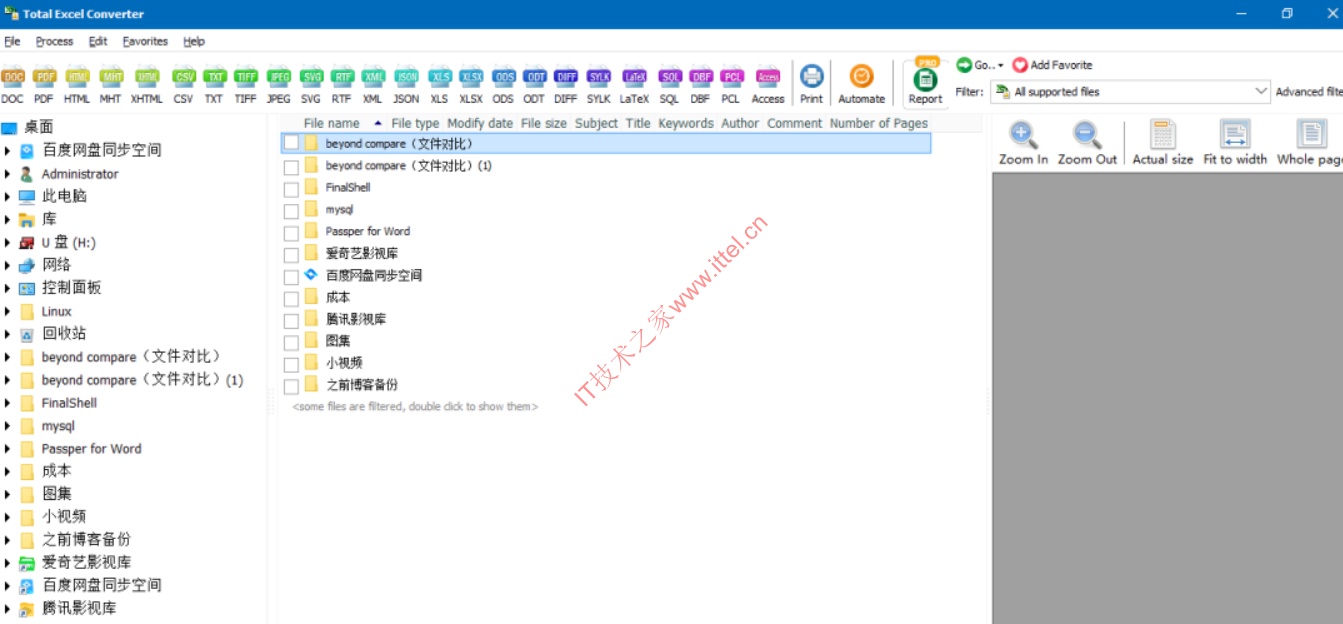Screen dimensions: 1343x624
Task: Click the Advanced filter link
Action: pyautogui.click(x=1308, y=92)
